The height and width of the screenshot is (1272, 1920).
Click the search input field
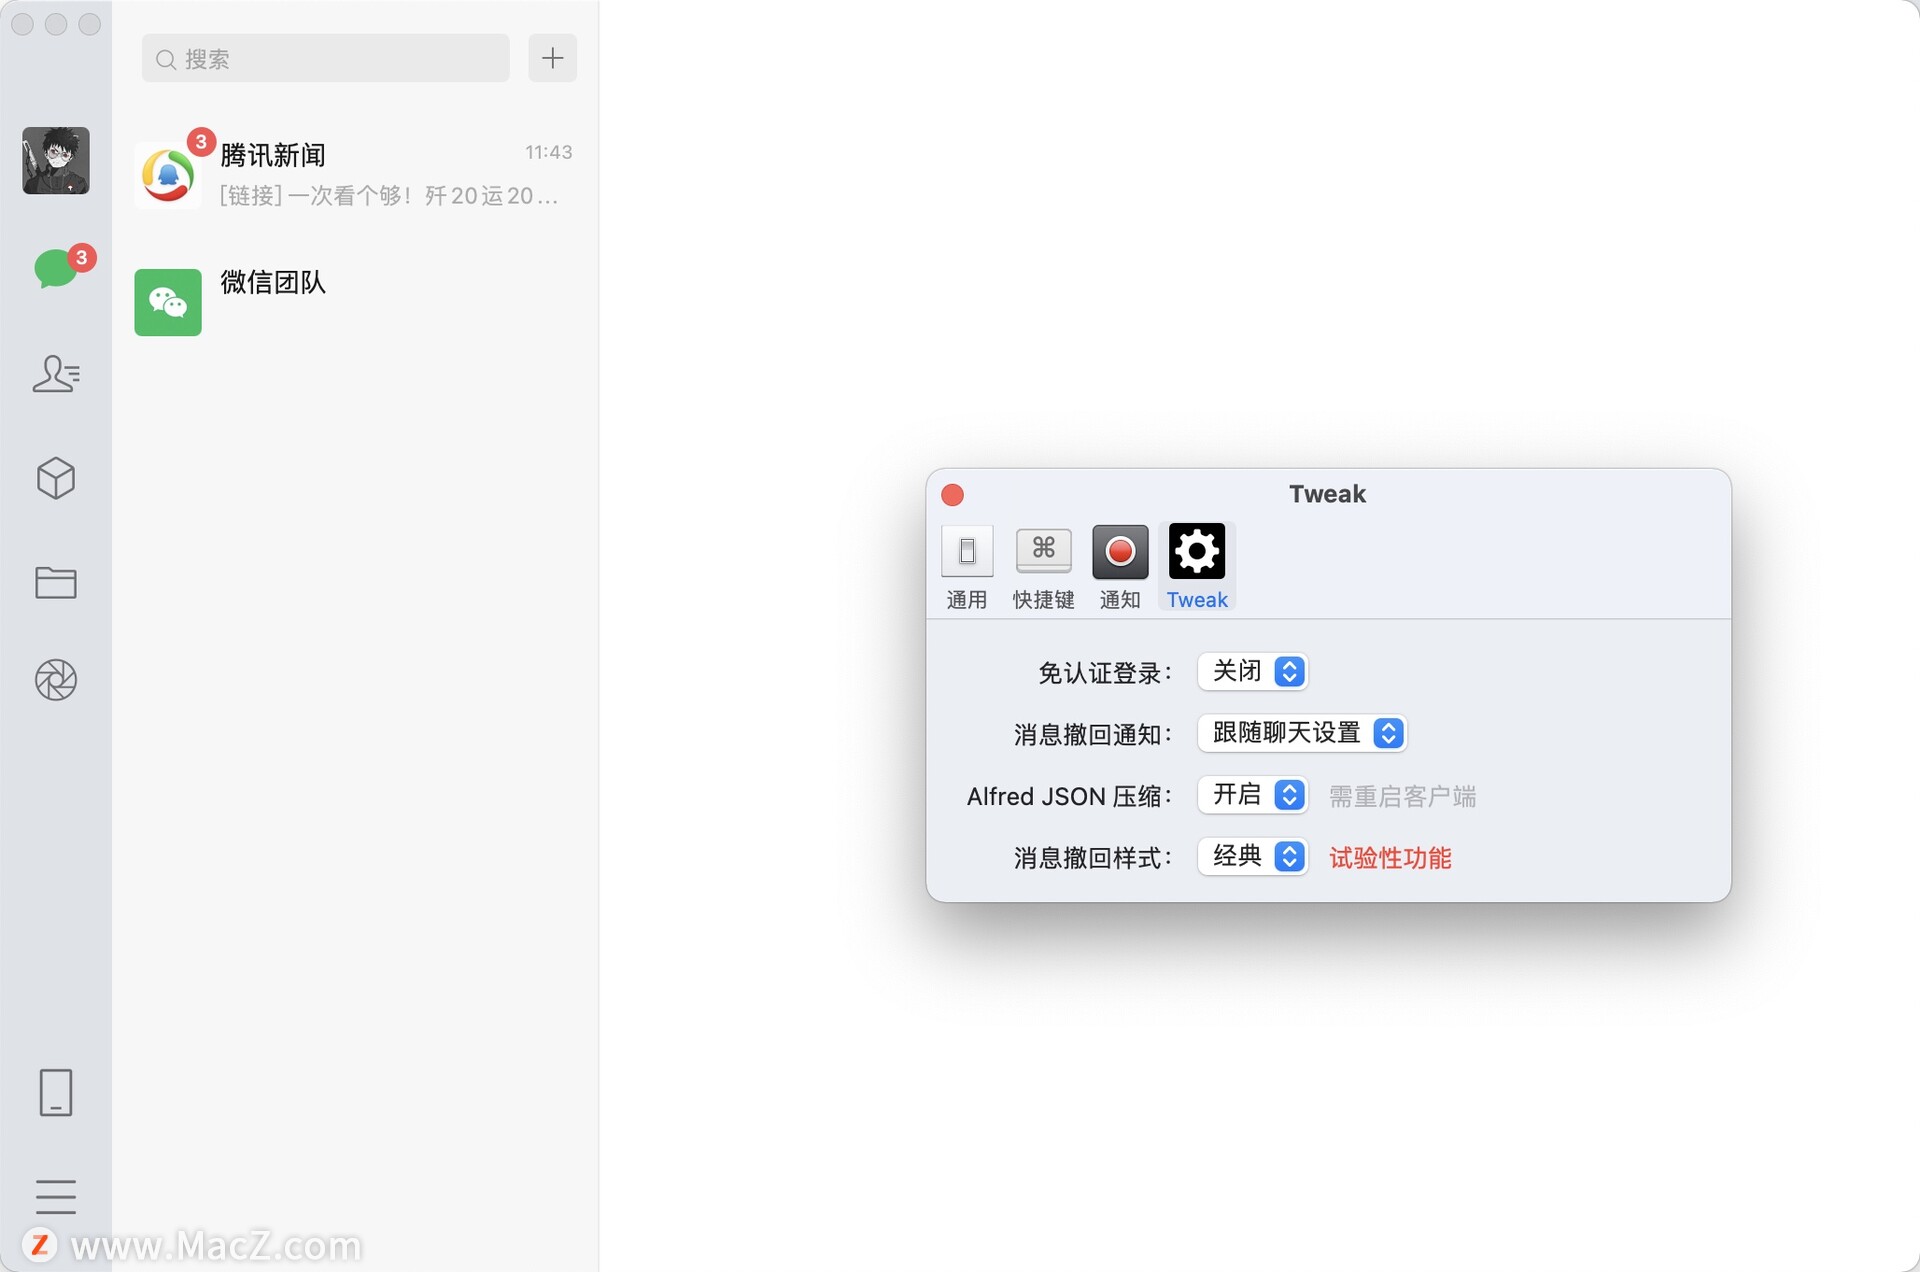click(325, 57)
